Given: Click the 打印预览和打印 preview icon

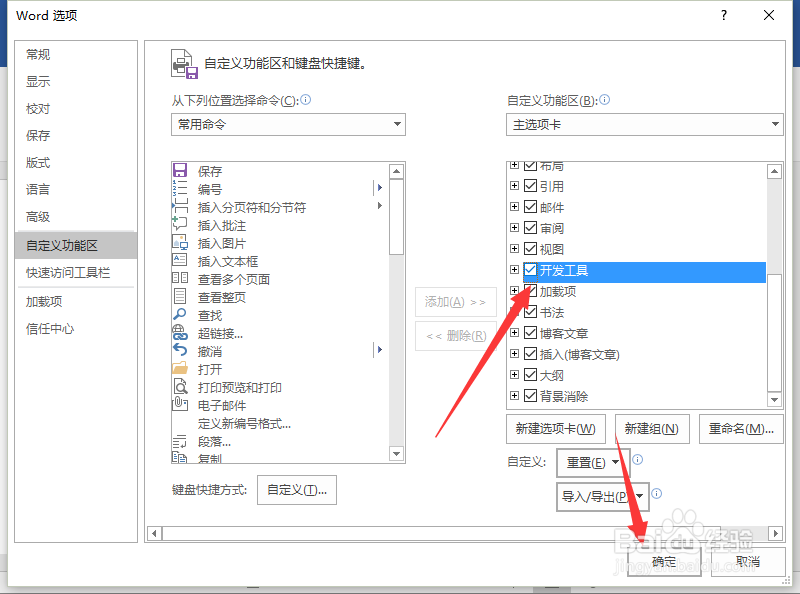Looking at the screenshot, I should tap(182, 387).
